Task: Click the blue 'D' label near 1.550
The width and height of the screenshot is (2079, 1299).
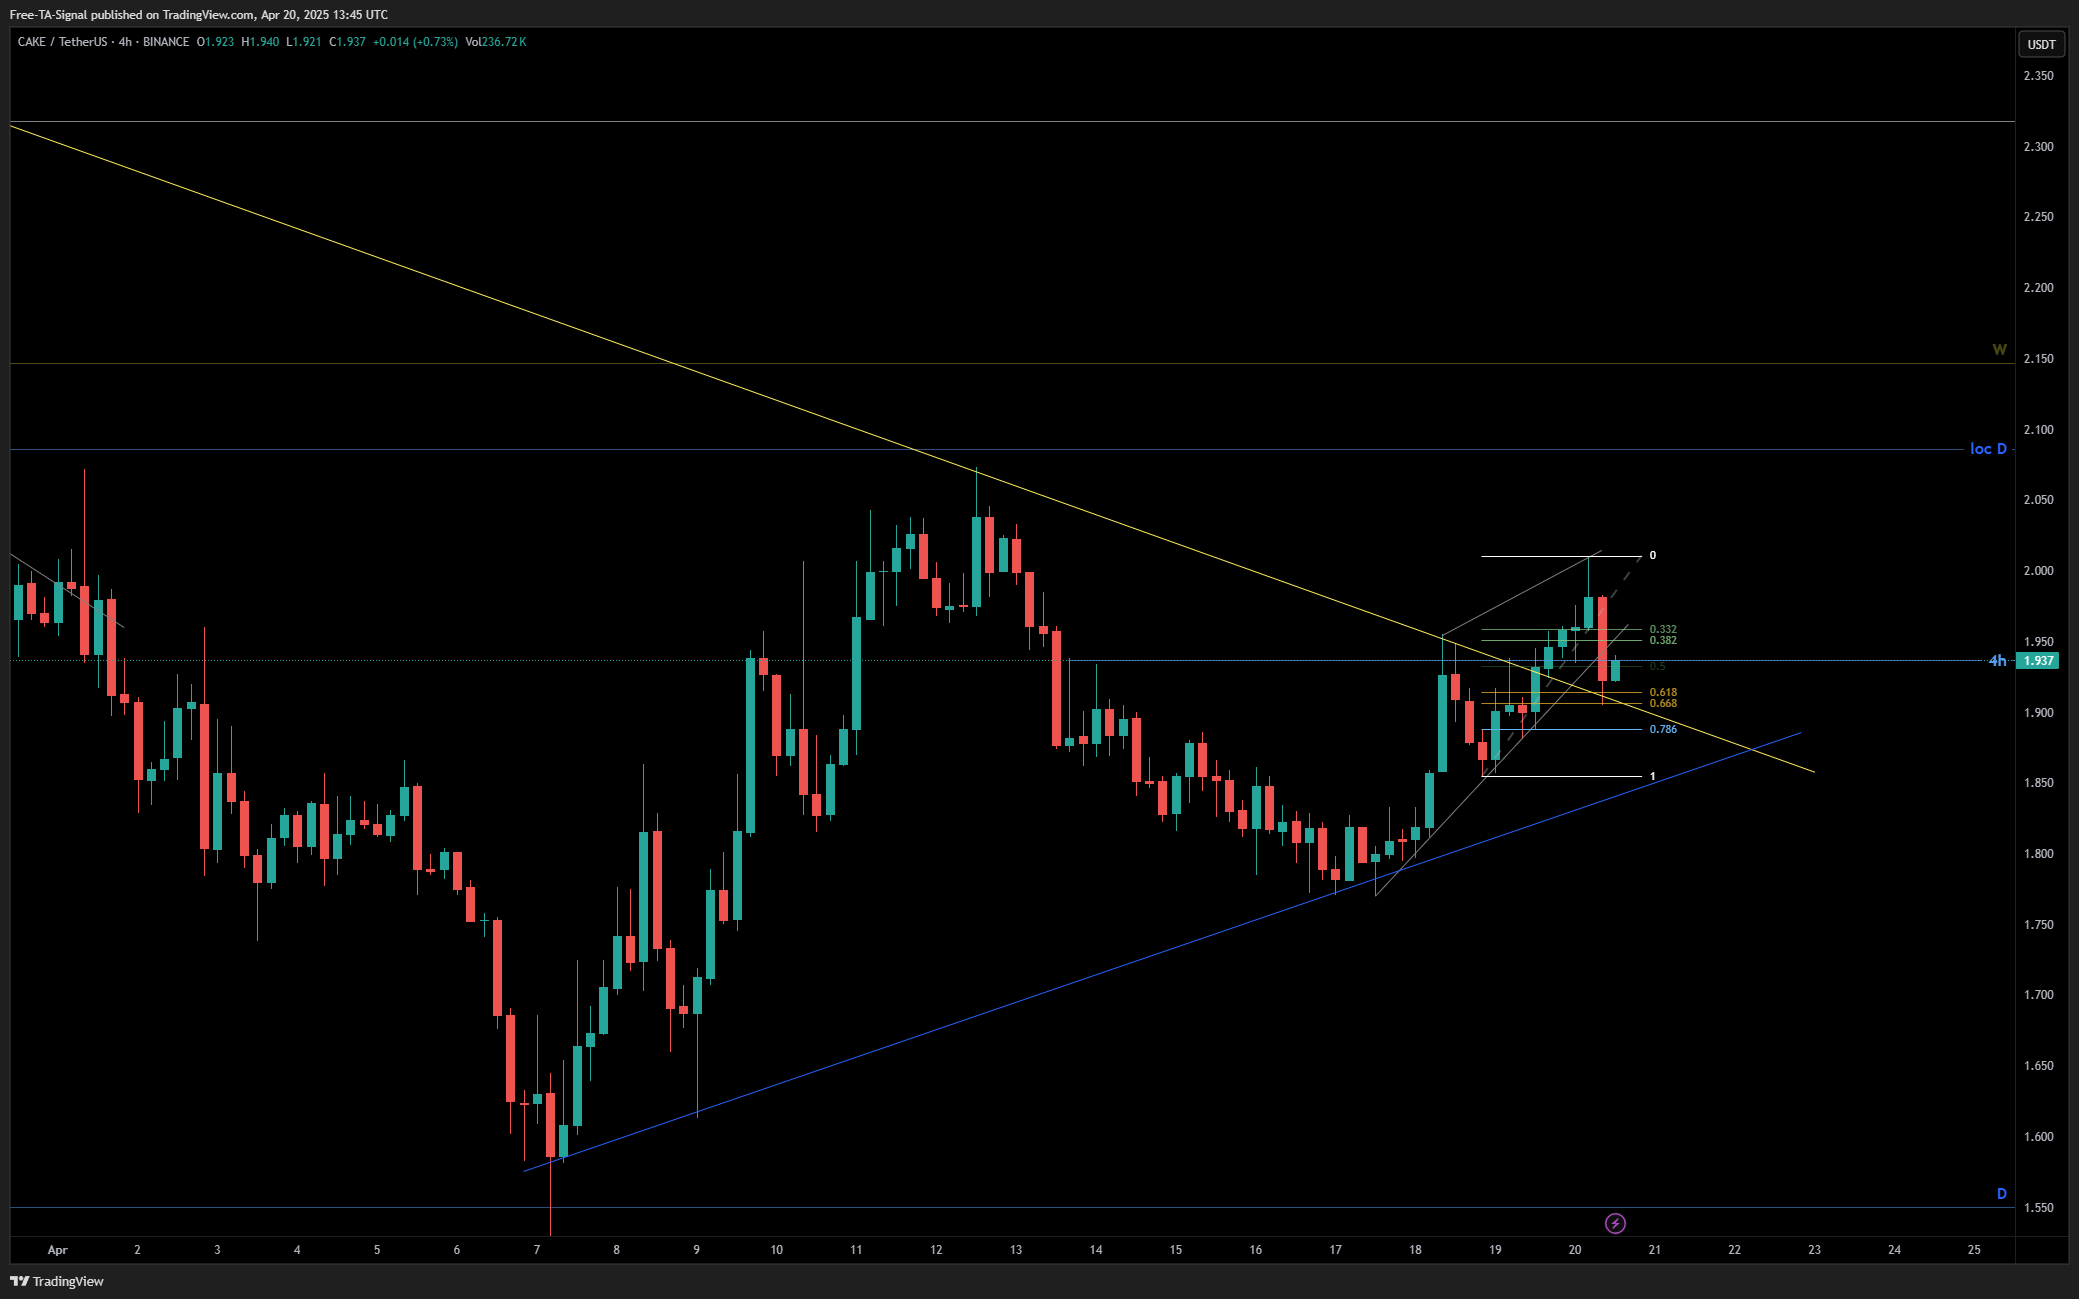Action: 2002,1194
